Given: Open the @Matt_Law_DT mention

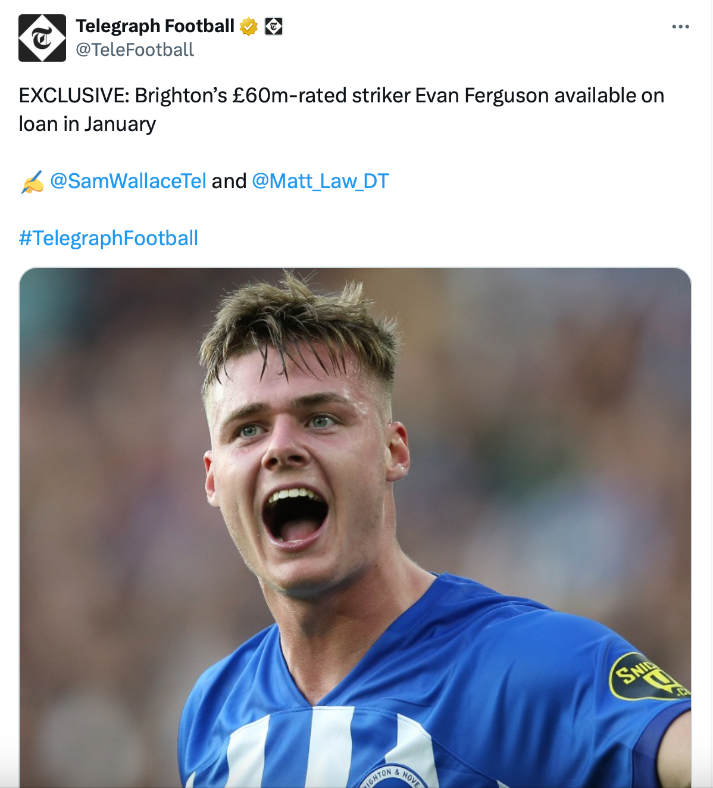Looking at the screenshot, I should click(x=320, y=181).
